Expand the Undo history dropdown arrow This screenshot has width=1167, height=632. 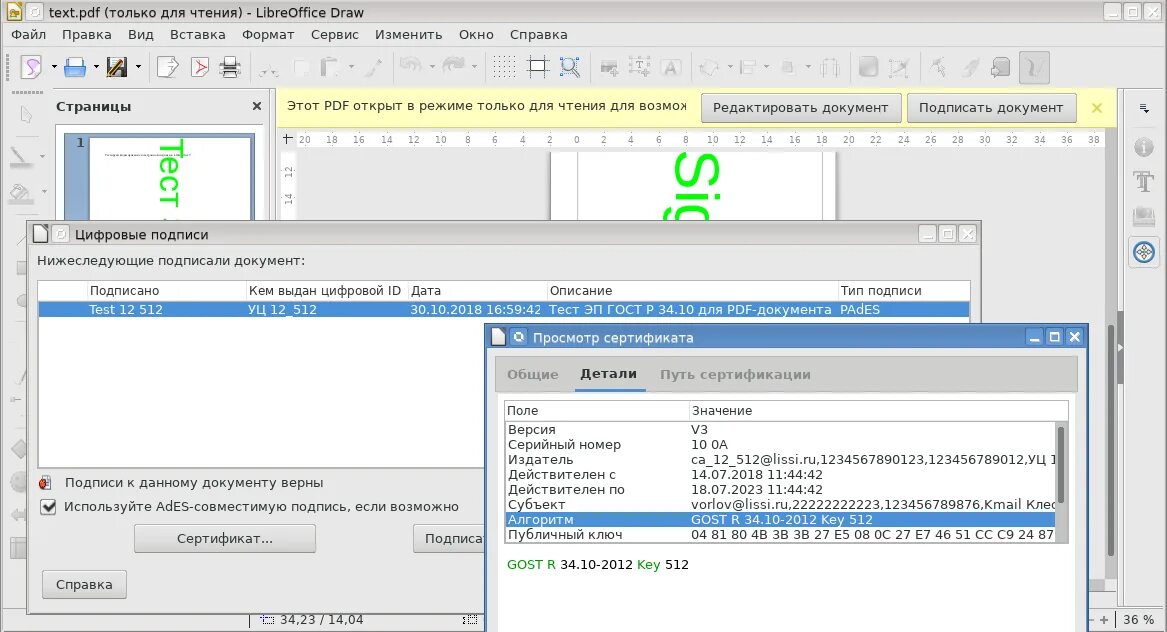click(x=432, y=67)
